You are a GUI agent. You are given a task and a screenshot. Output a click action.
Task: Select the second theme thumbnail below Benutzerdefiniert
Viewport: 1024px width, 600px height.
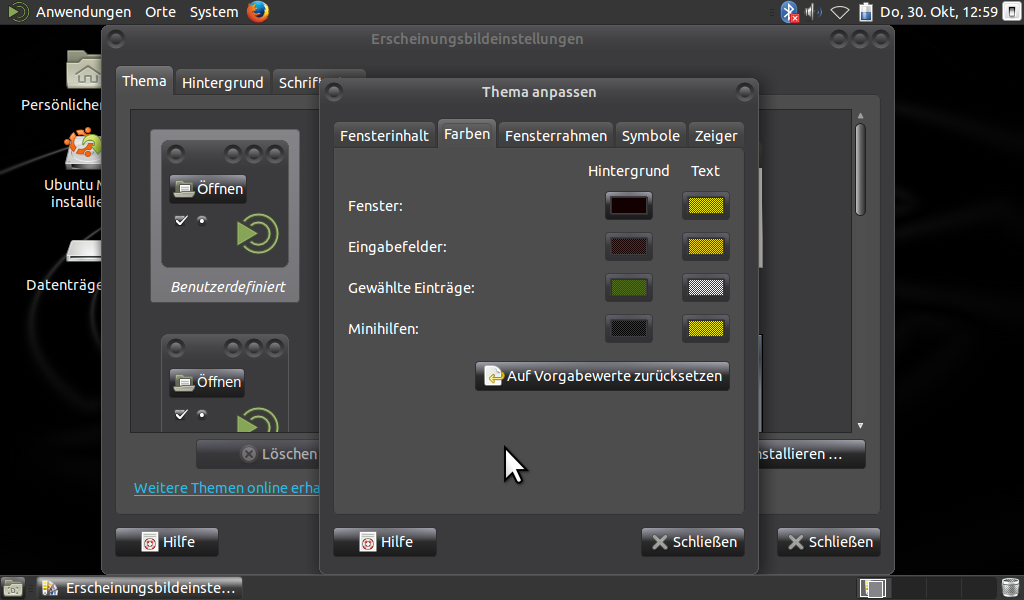(225, 383)
